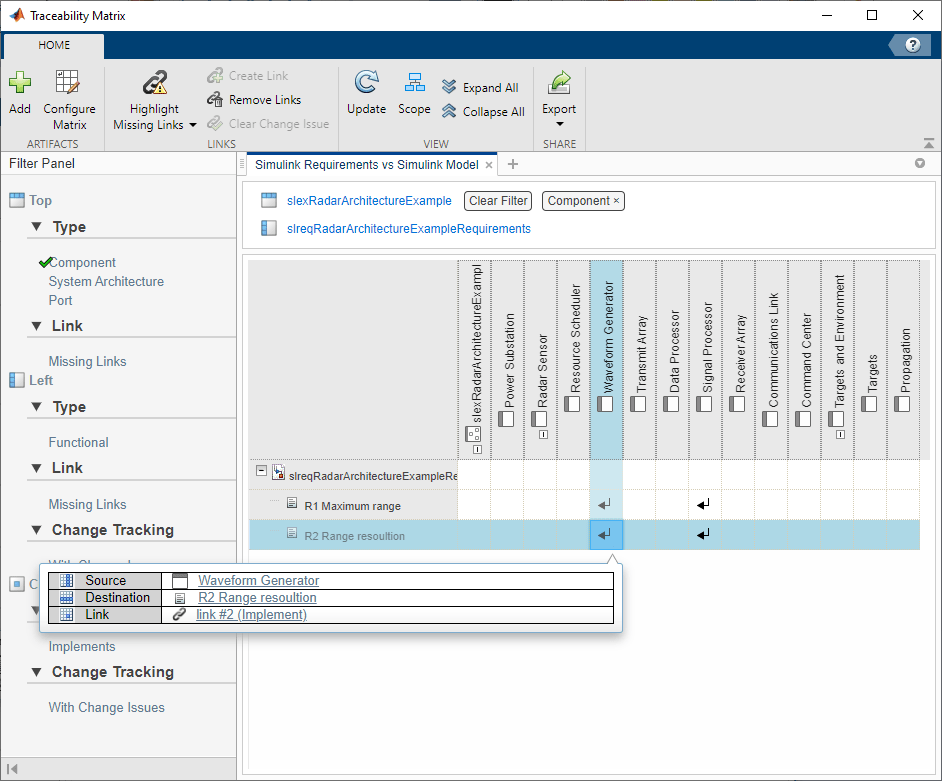This screenshot has width=942, height=781.
Task: Remove the Component filter chip
Action: click(x=616, y=201)
